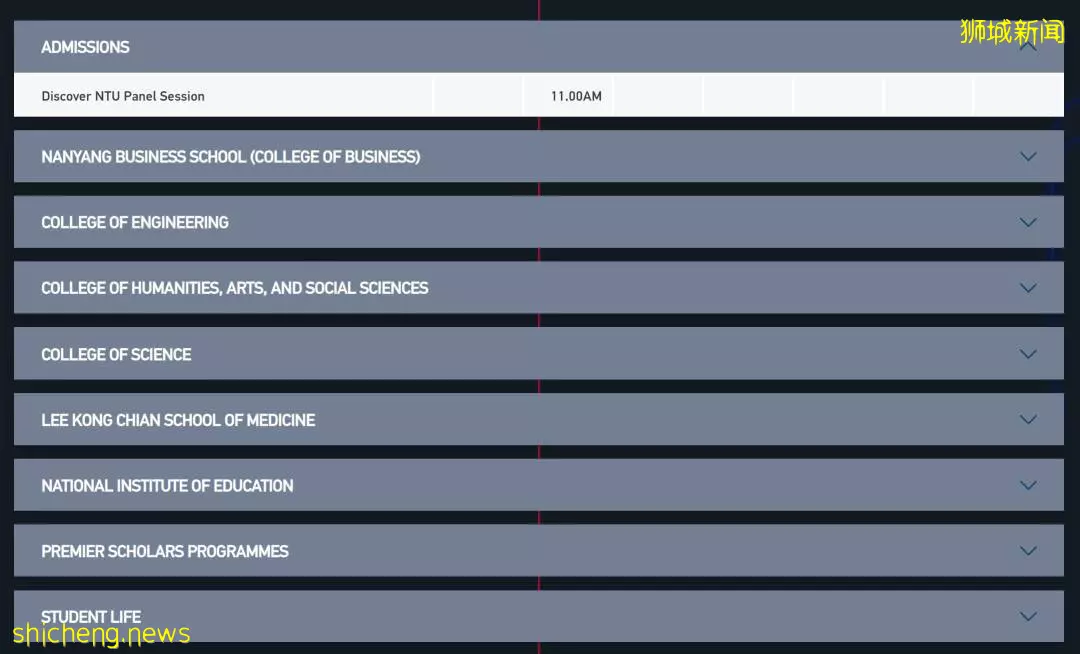Expand Premier Scholars Programmes chevron
The image size is (1080, 654).
(1028, 551)
